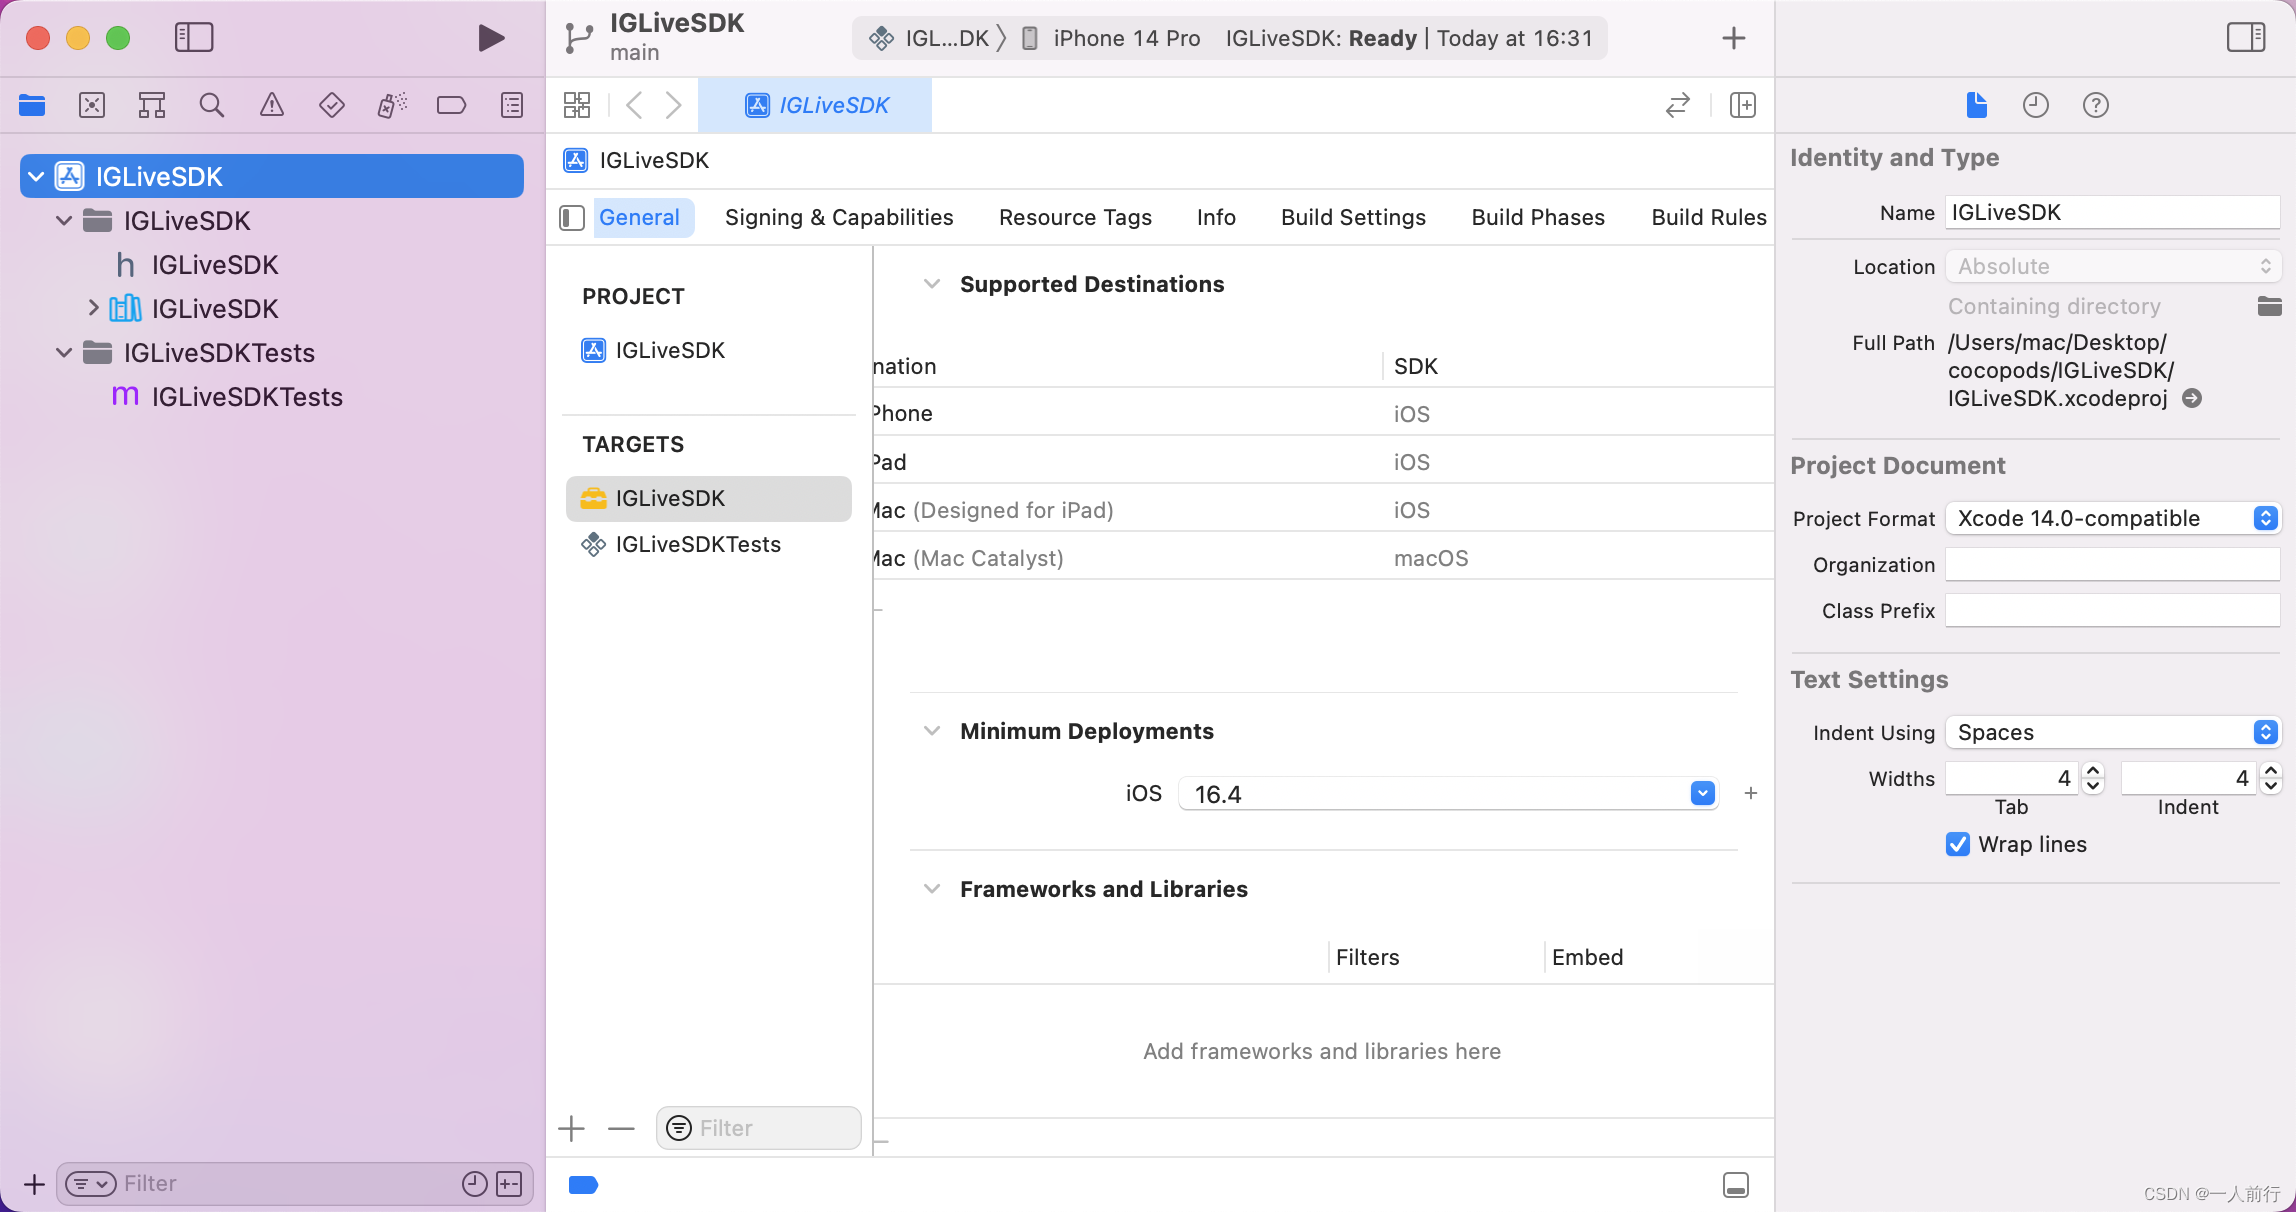Open the Build Settings tab
This screenshot has height=1212, width=2296.
point(1353,218)
